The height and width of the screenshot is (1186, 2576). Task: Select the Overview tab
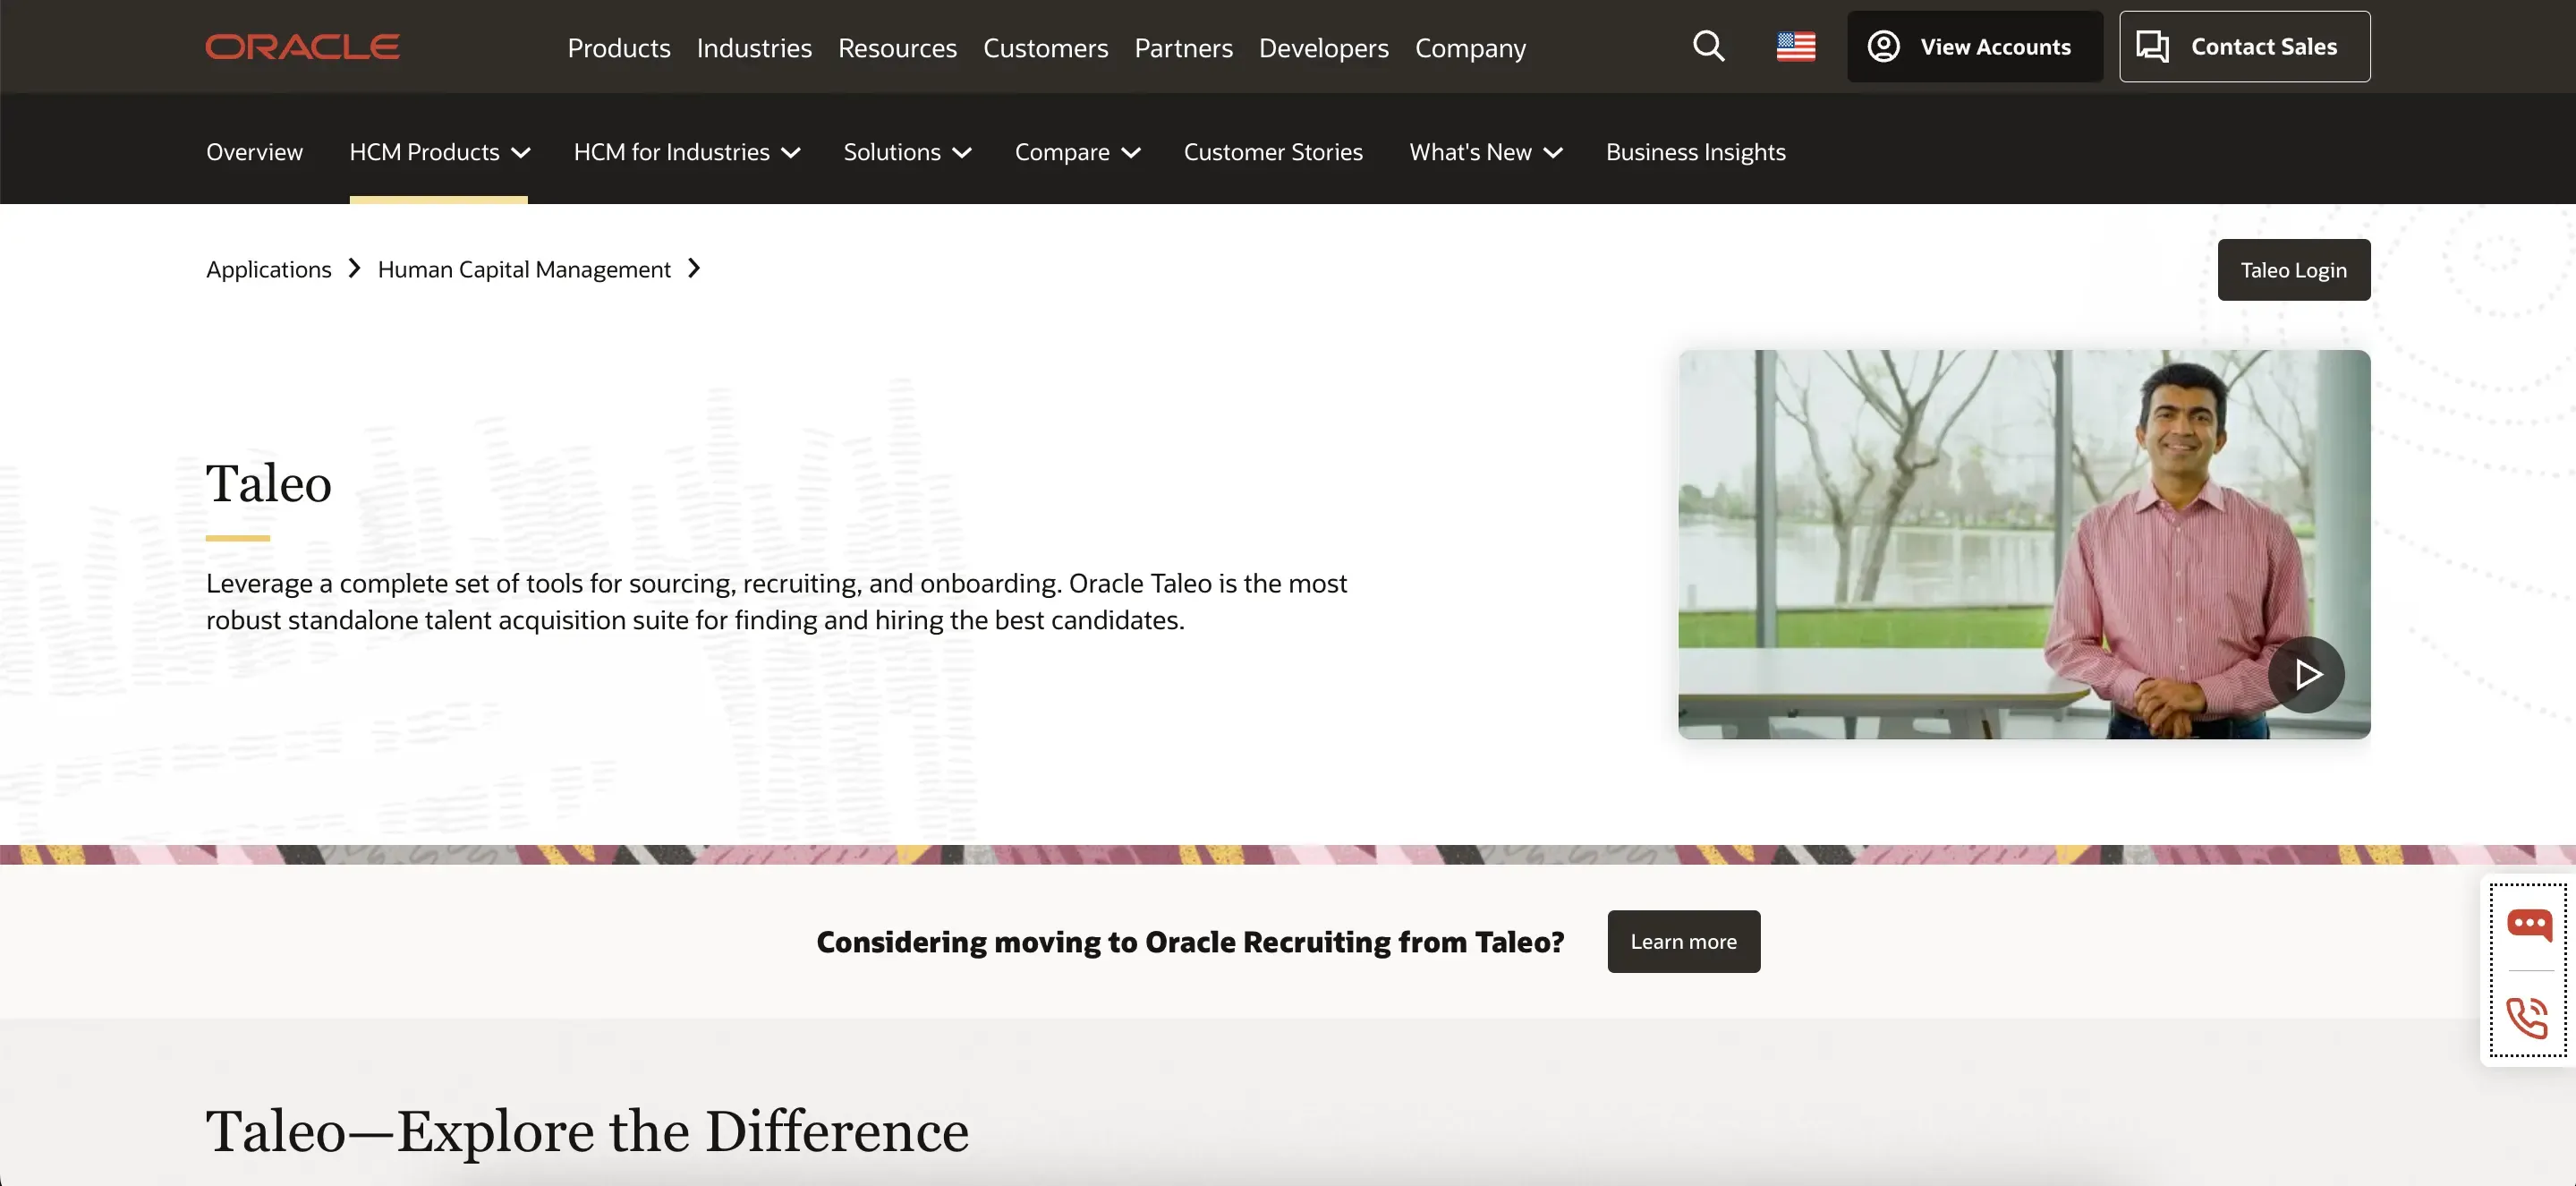[254, 152]
